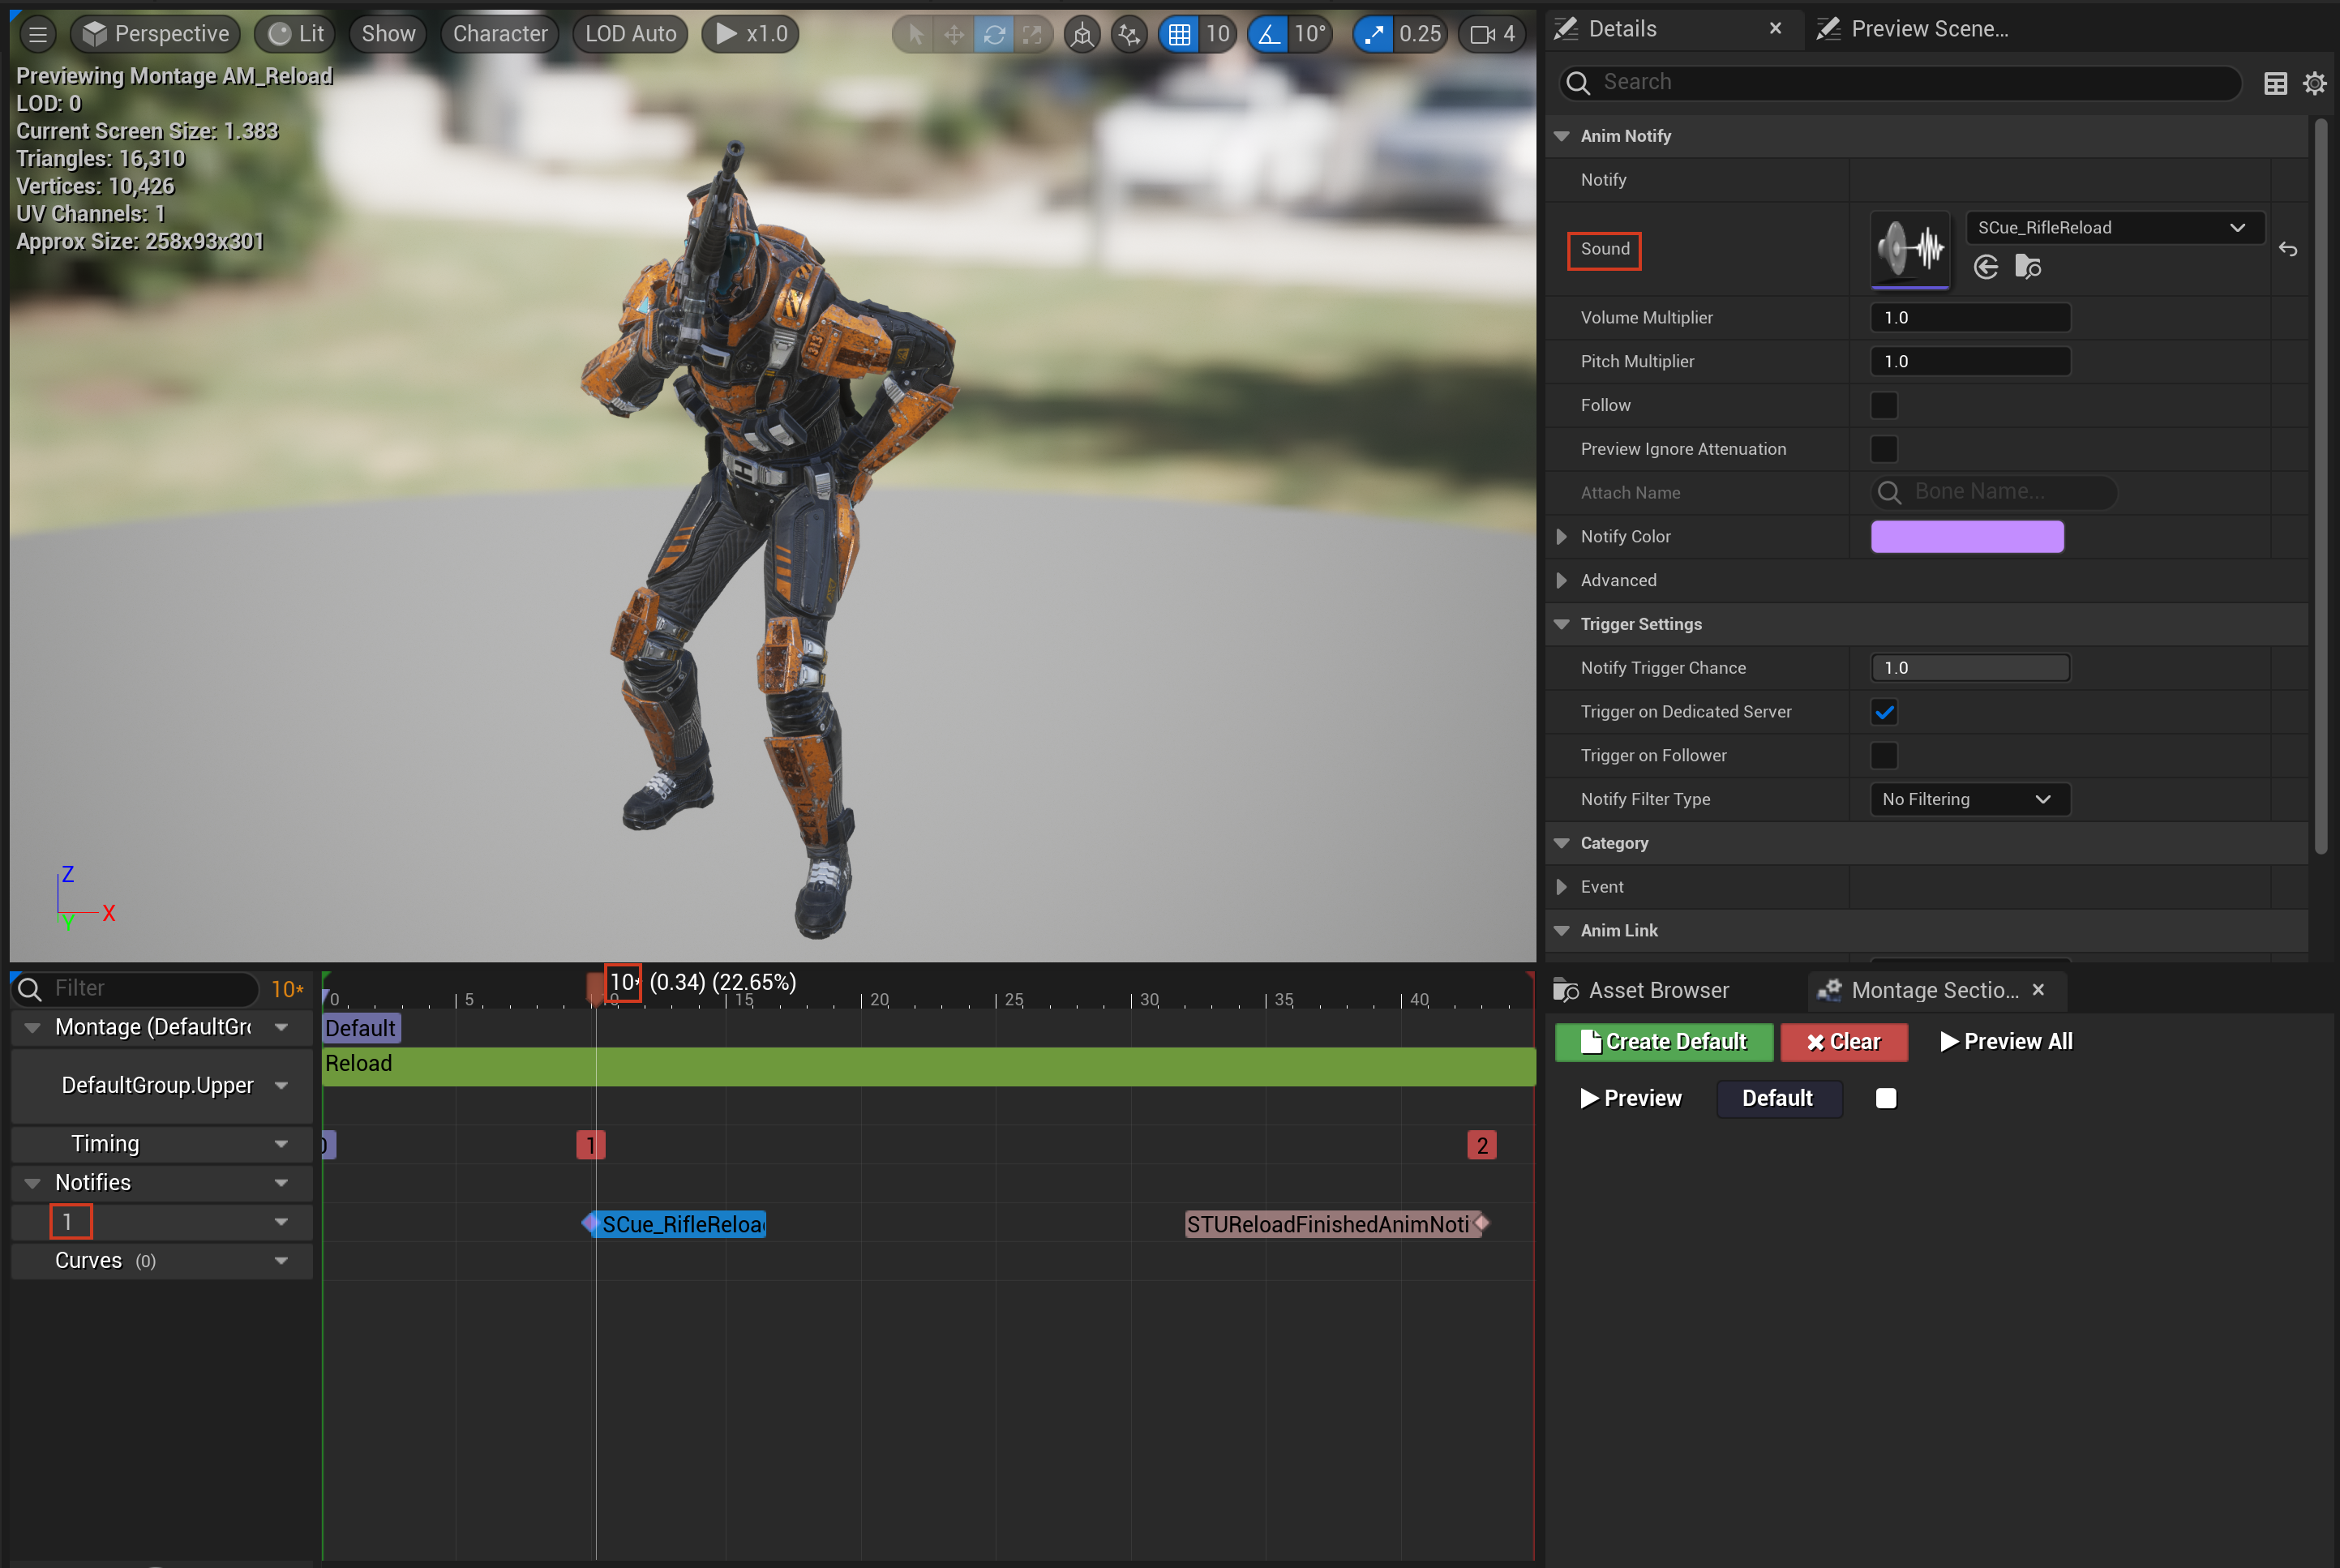Adjust Notify Trigger Chance slider field
Viewport: 2340px width, 1568px height.
pyautogui.click(x=1970, y=668)
